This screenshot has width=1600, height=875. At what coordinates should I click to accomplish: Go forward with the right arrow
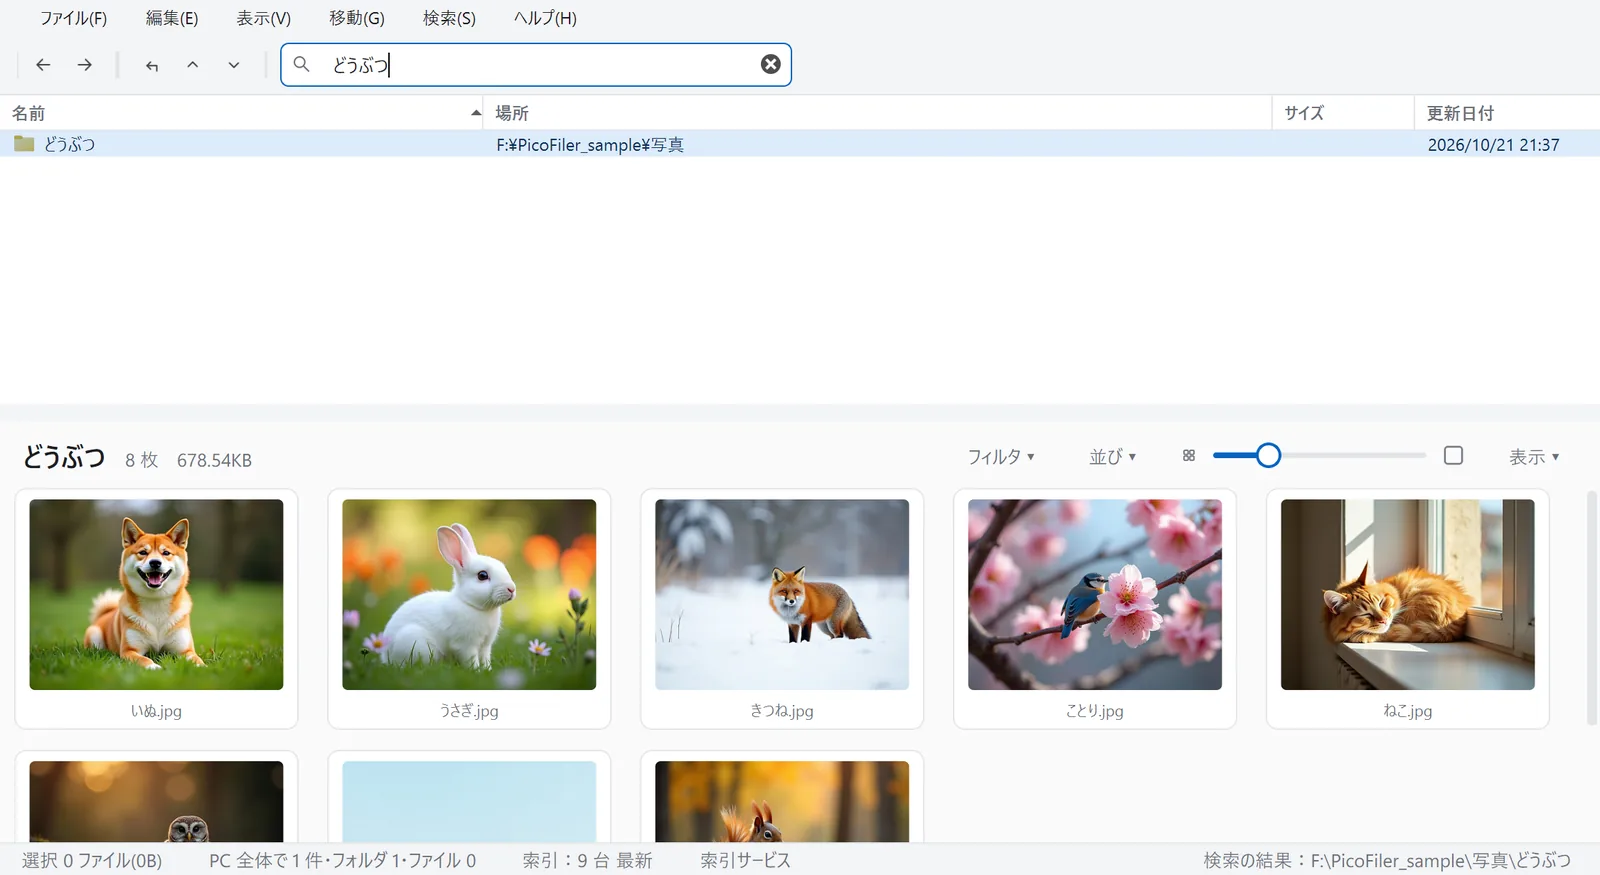[x=85, y=65]
